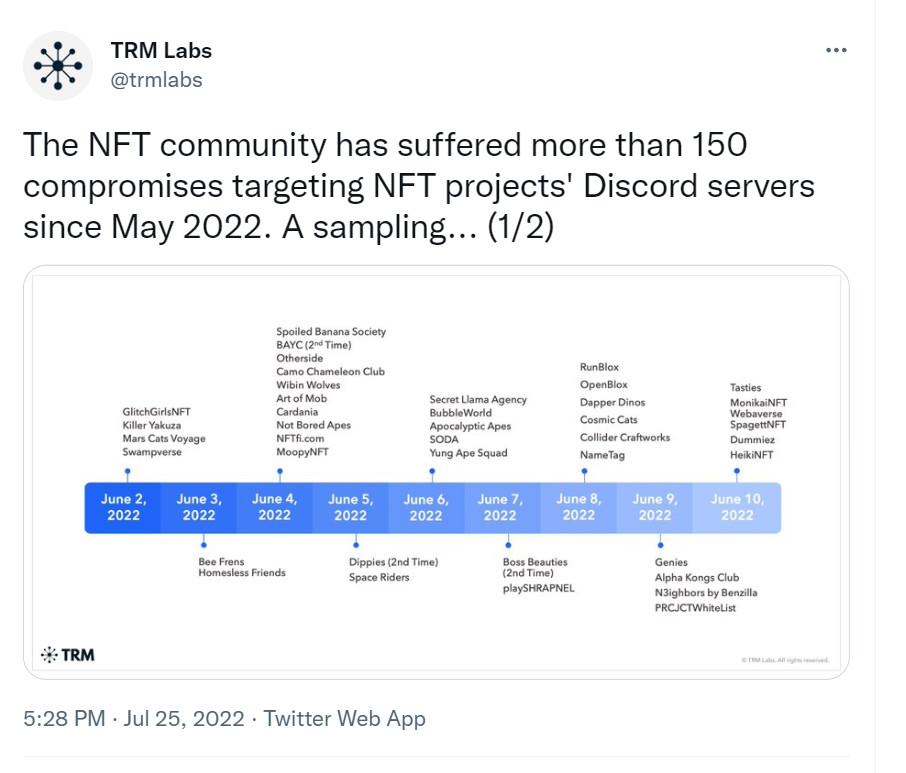Viewport: 906px width, 773px height.
Task: Open the 5:28 PM Jul 25, 2022 timestamp
Action: pyautogui.click(x=133, y=718)
